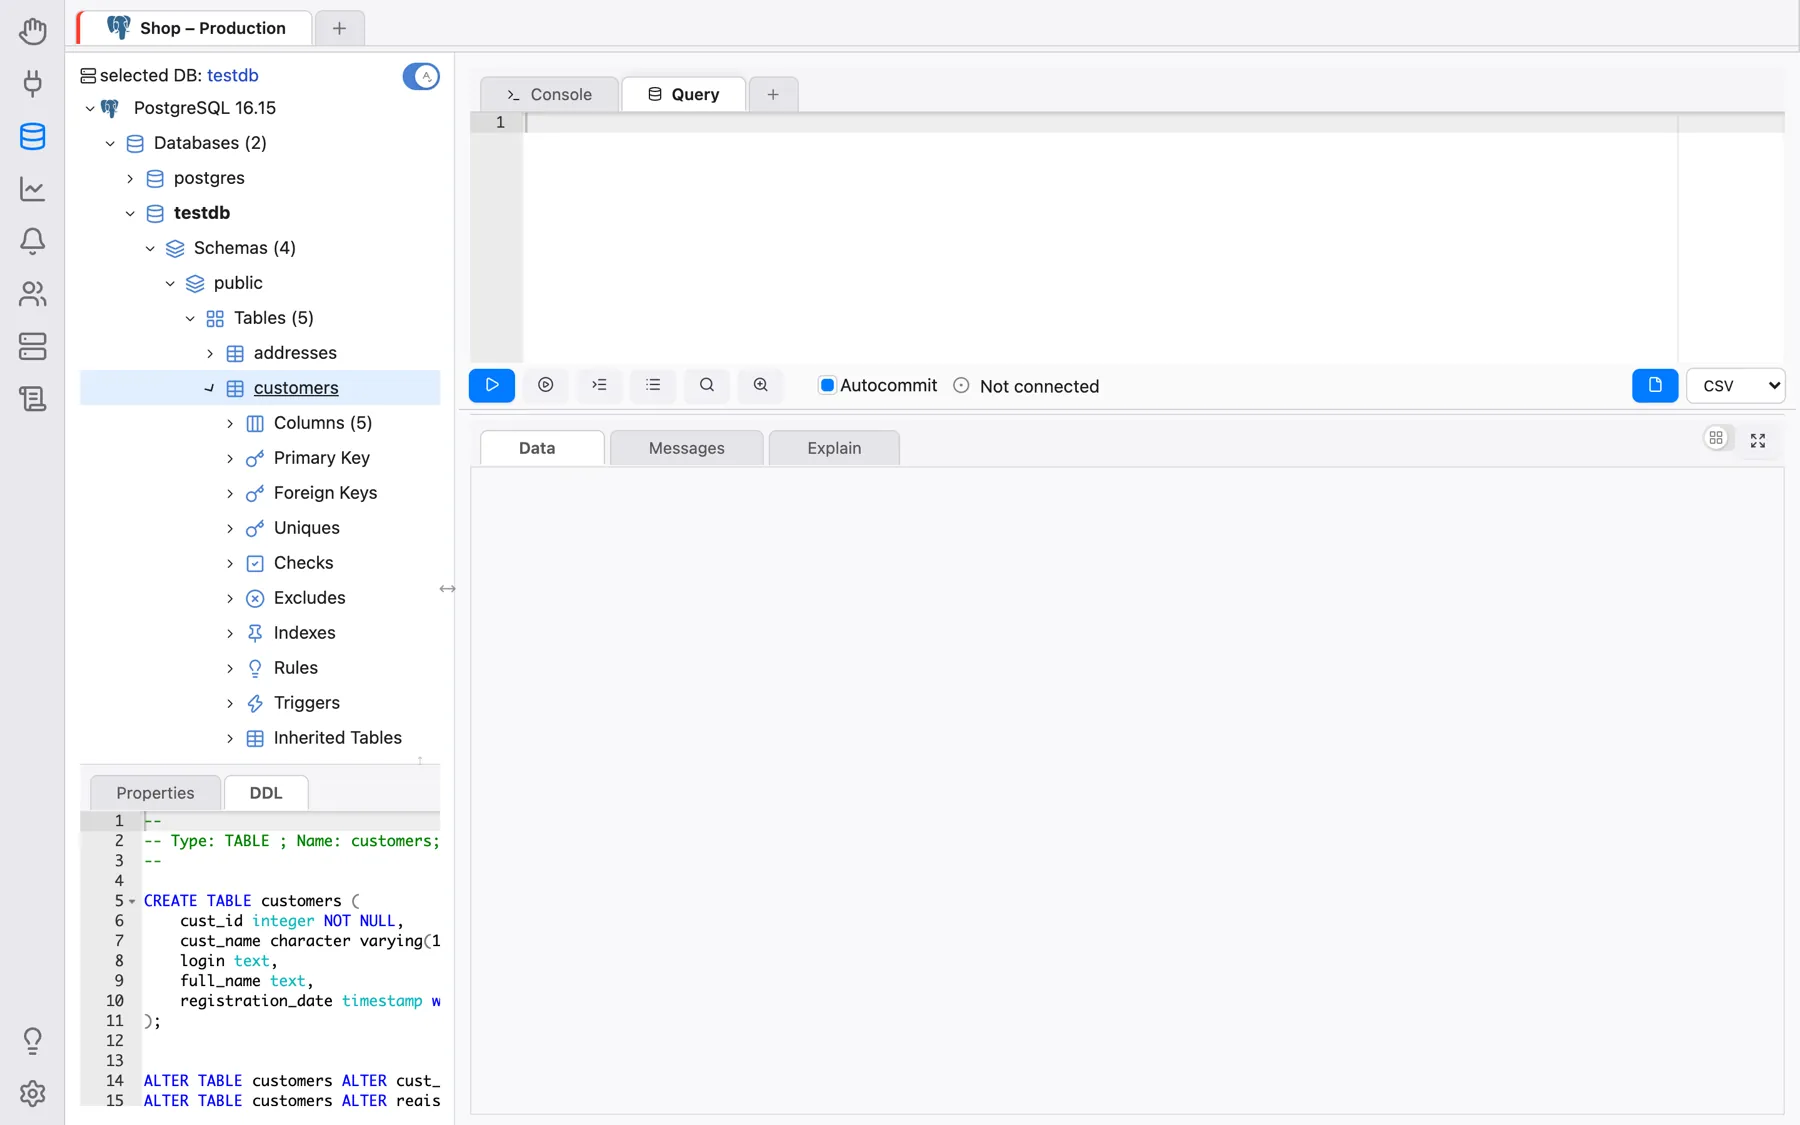Open the settings gear icon
Image resolution: width=1800 pixels, height=1125 pixels.
point(32,1093)
